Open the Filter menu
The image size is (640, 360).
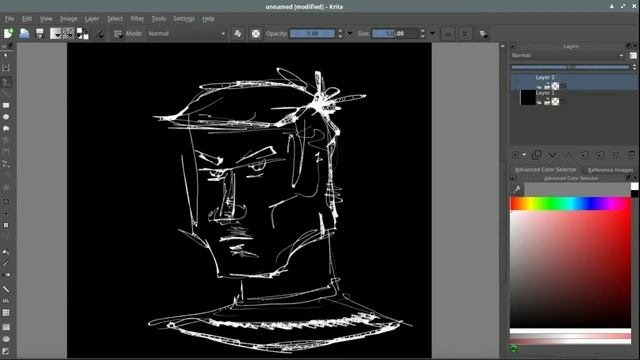click(x=137, y=19)
